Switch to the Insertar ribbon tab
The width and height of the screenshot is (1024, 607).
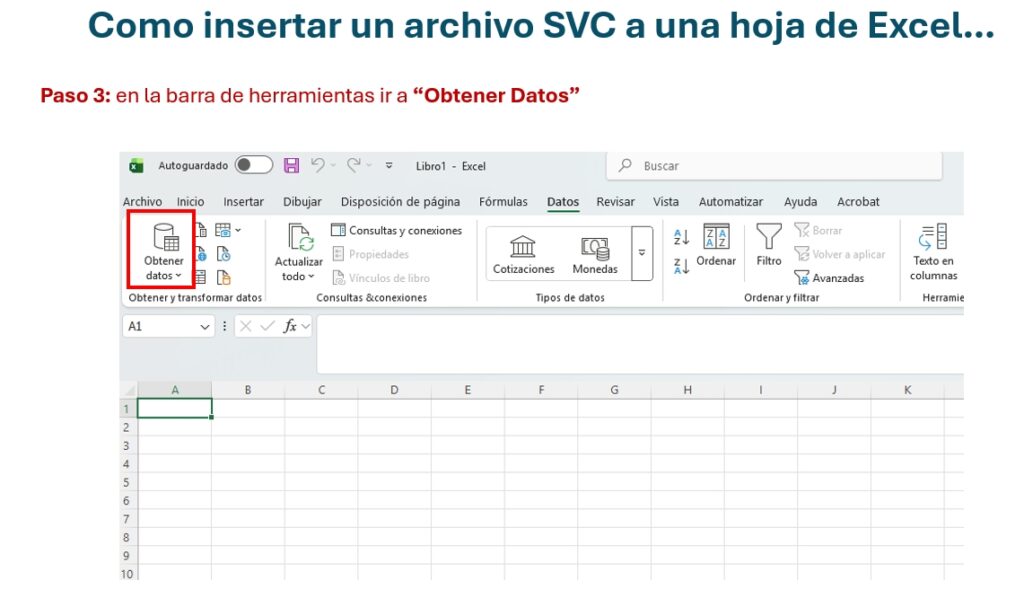point(243,202)
